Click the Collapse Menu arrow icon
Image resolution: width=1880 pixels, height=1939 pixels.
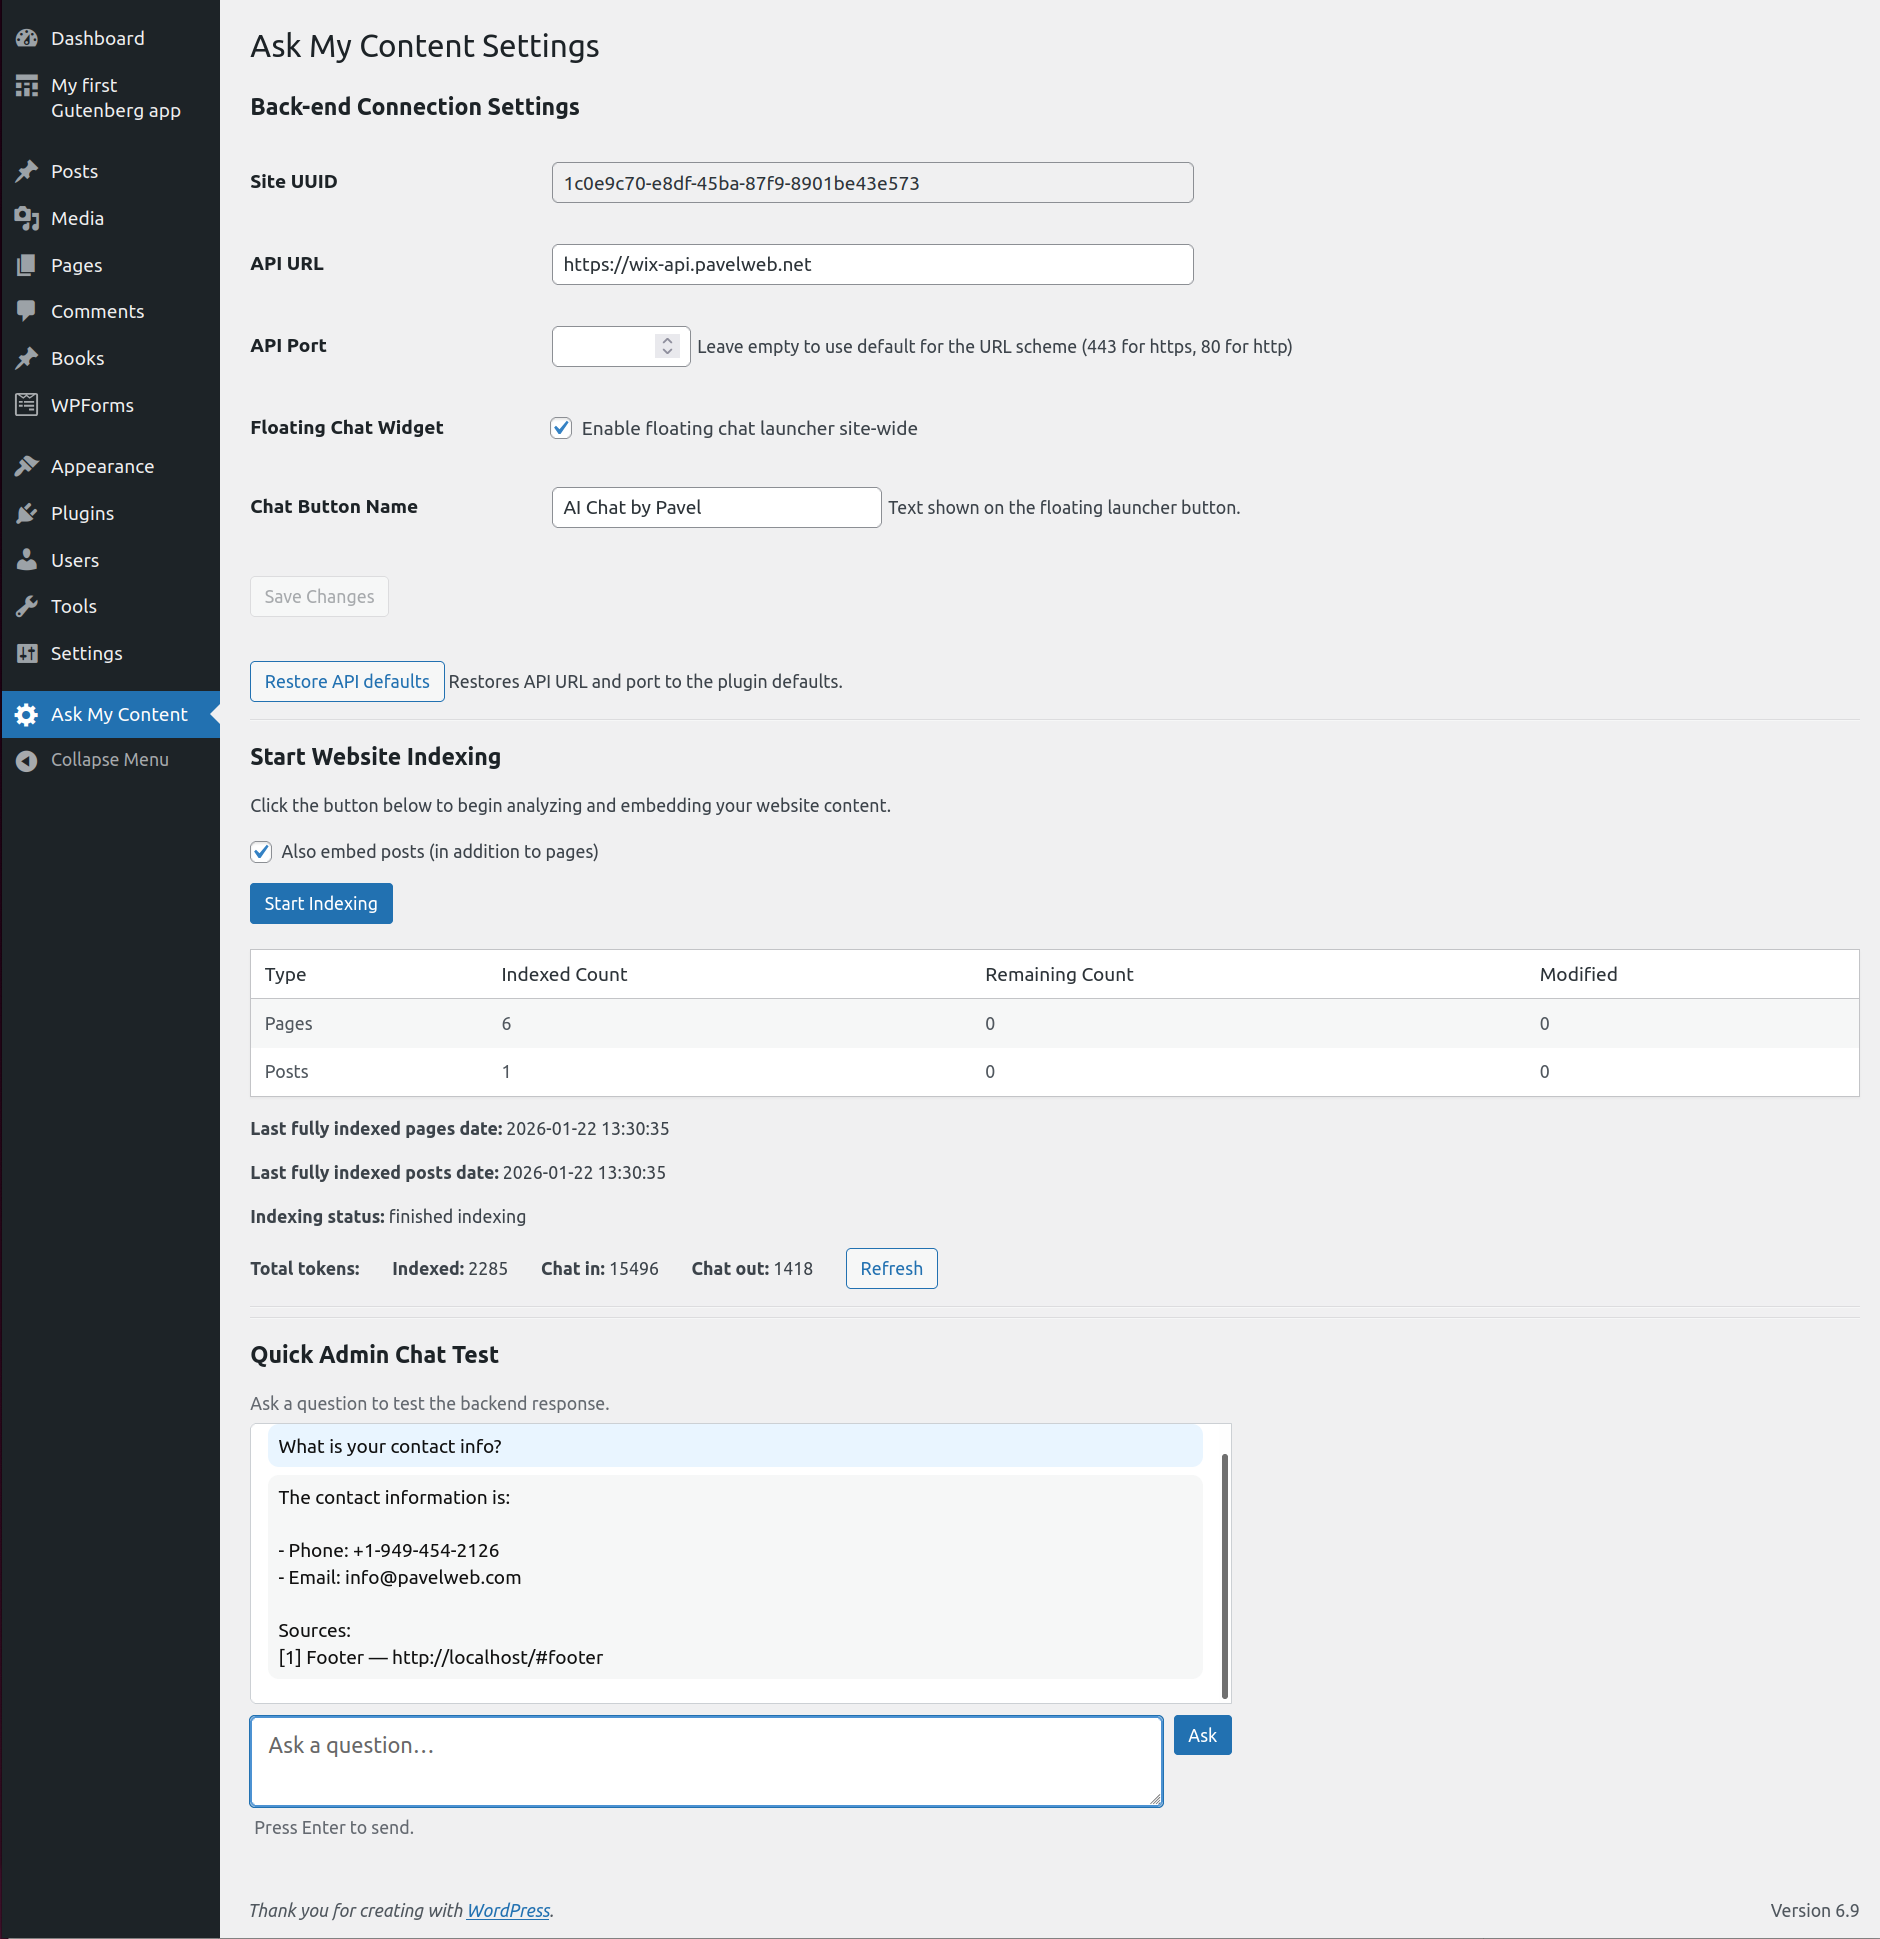pos(27,761)
